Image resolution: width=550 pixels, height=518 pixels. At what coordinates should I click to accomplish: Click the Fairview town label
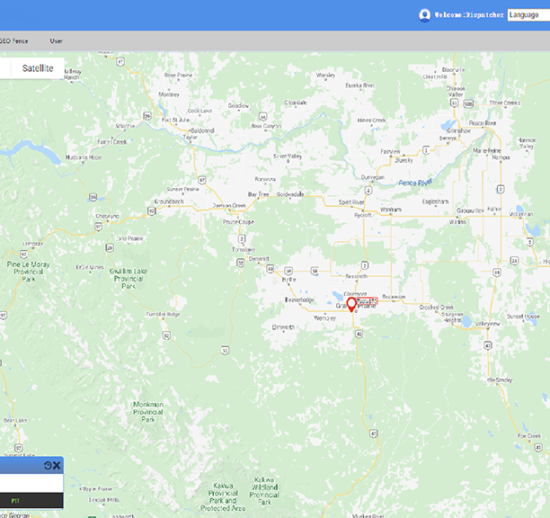tap(390, 152)
